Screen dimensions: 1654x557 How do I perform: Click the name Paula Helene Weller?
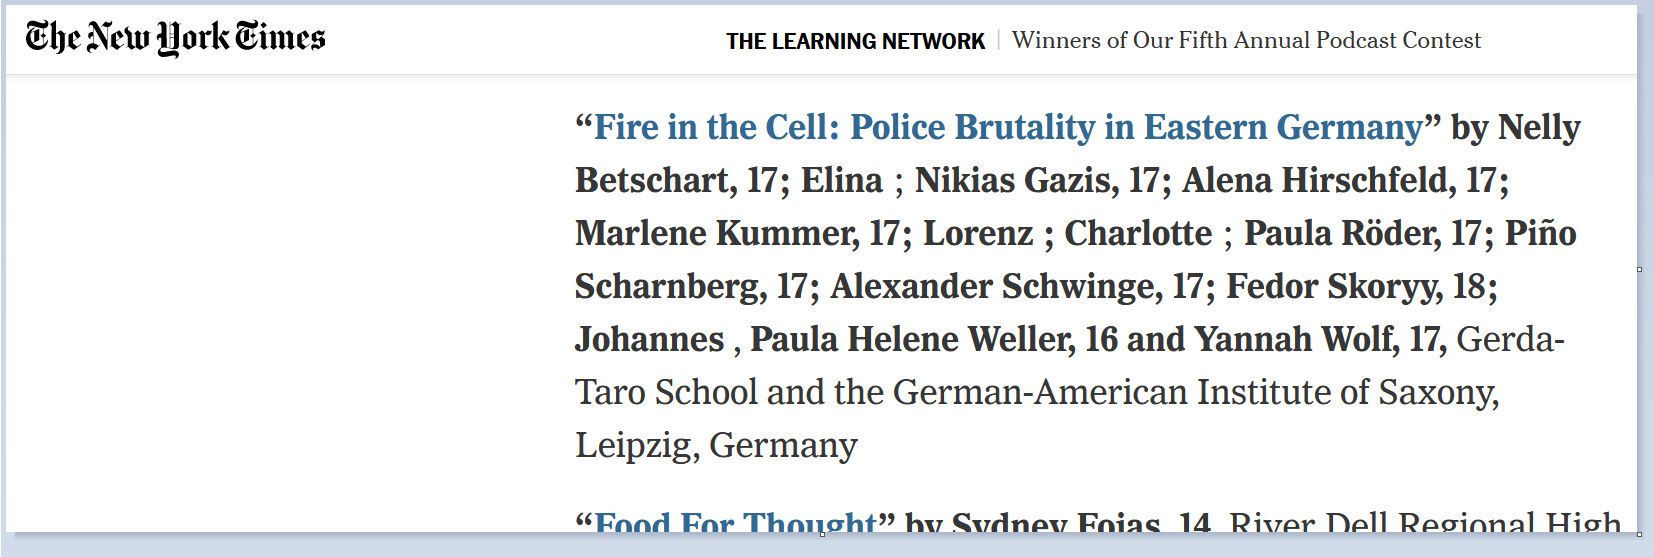(x=912, y=339)
